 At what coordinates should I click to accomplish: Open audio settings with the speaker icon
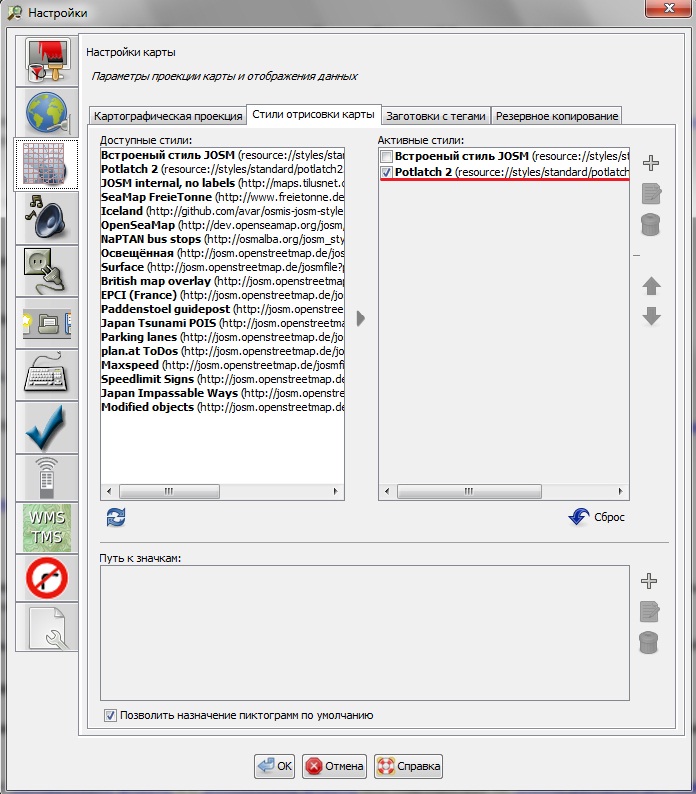[x=47, y=219]
